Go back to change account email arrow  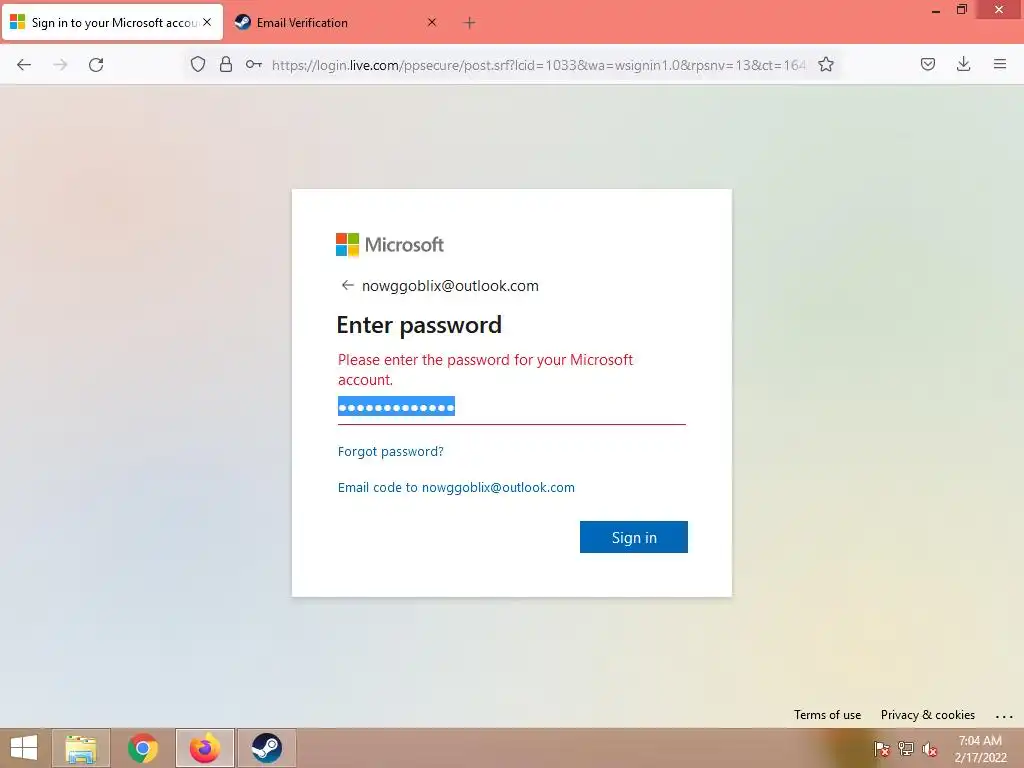point(347,285)
